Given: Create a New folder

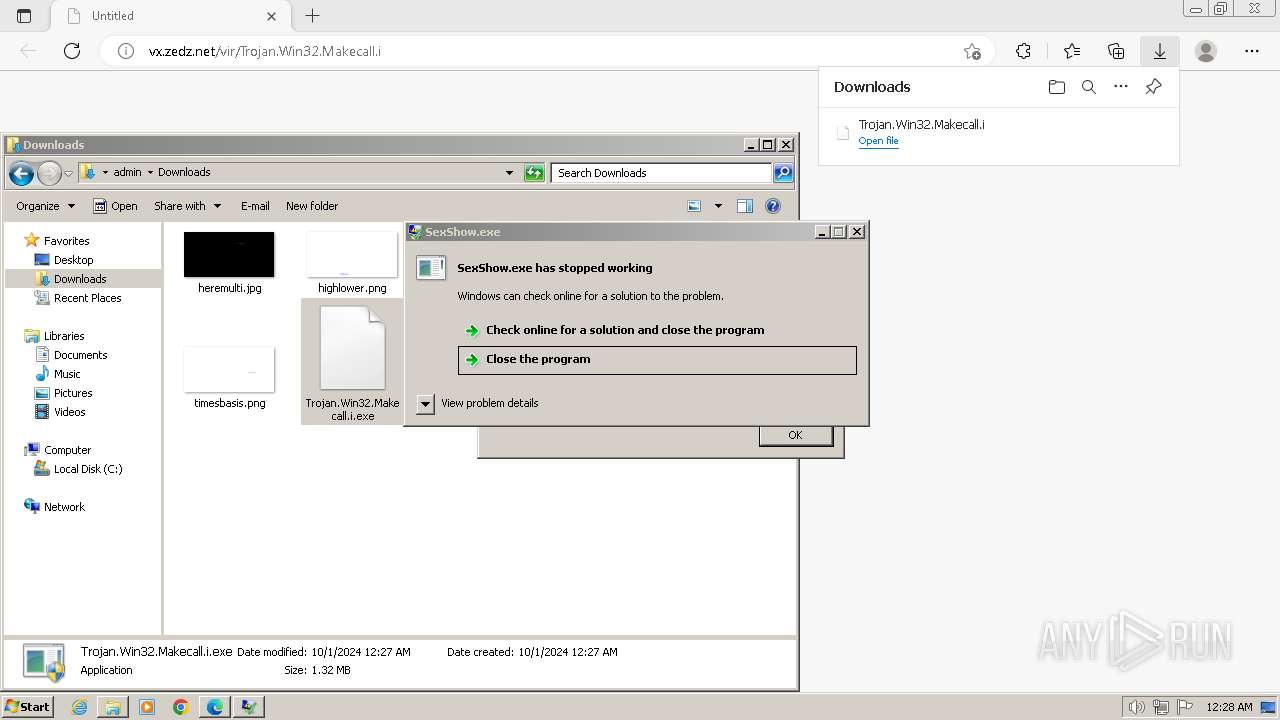Looking at the screenshot, I should click(x=312, y=206).
